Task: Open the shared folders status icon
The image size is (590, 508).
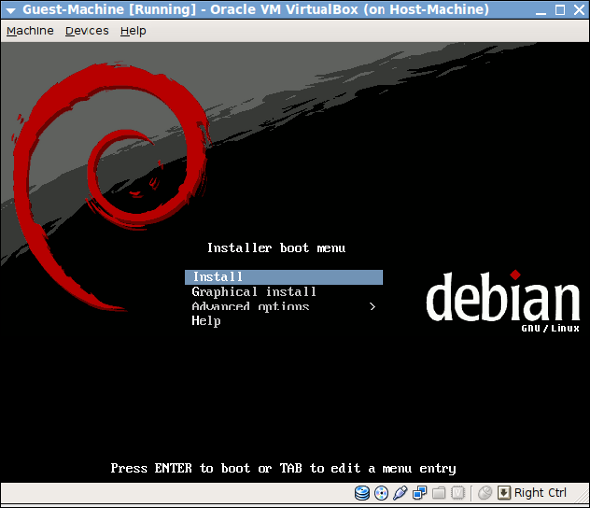Action: (x=439, y=493)
